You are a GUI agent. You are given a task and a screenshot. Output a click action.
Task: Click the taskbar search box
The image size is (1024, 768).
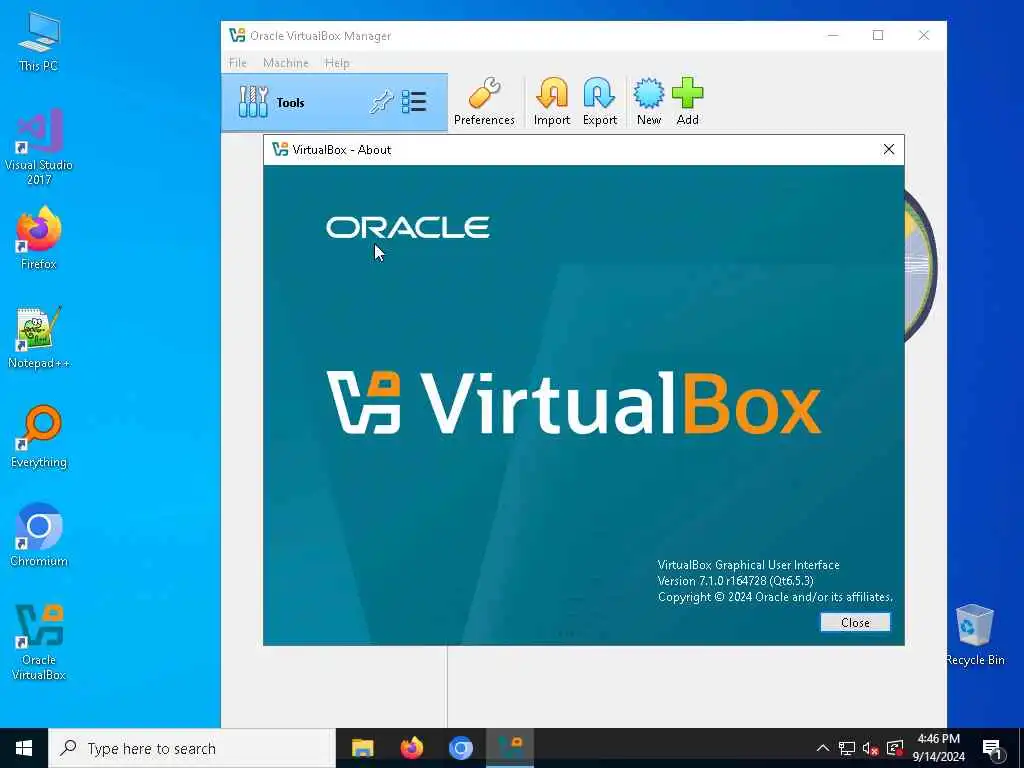point(192,748)
